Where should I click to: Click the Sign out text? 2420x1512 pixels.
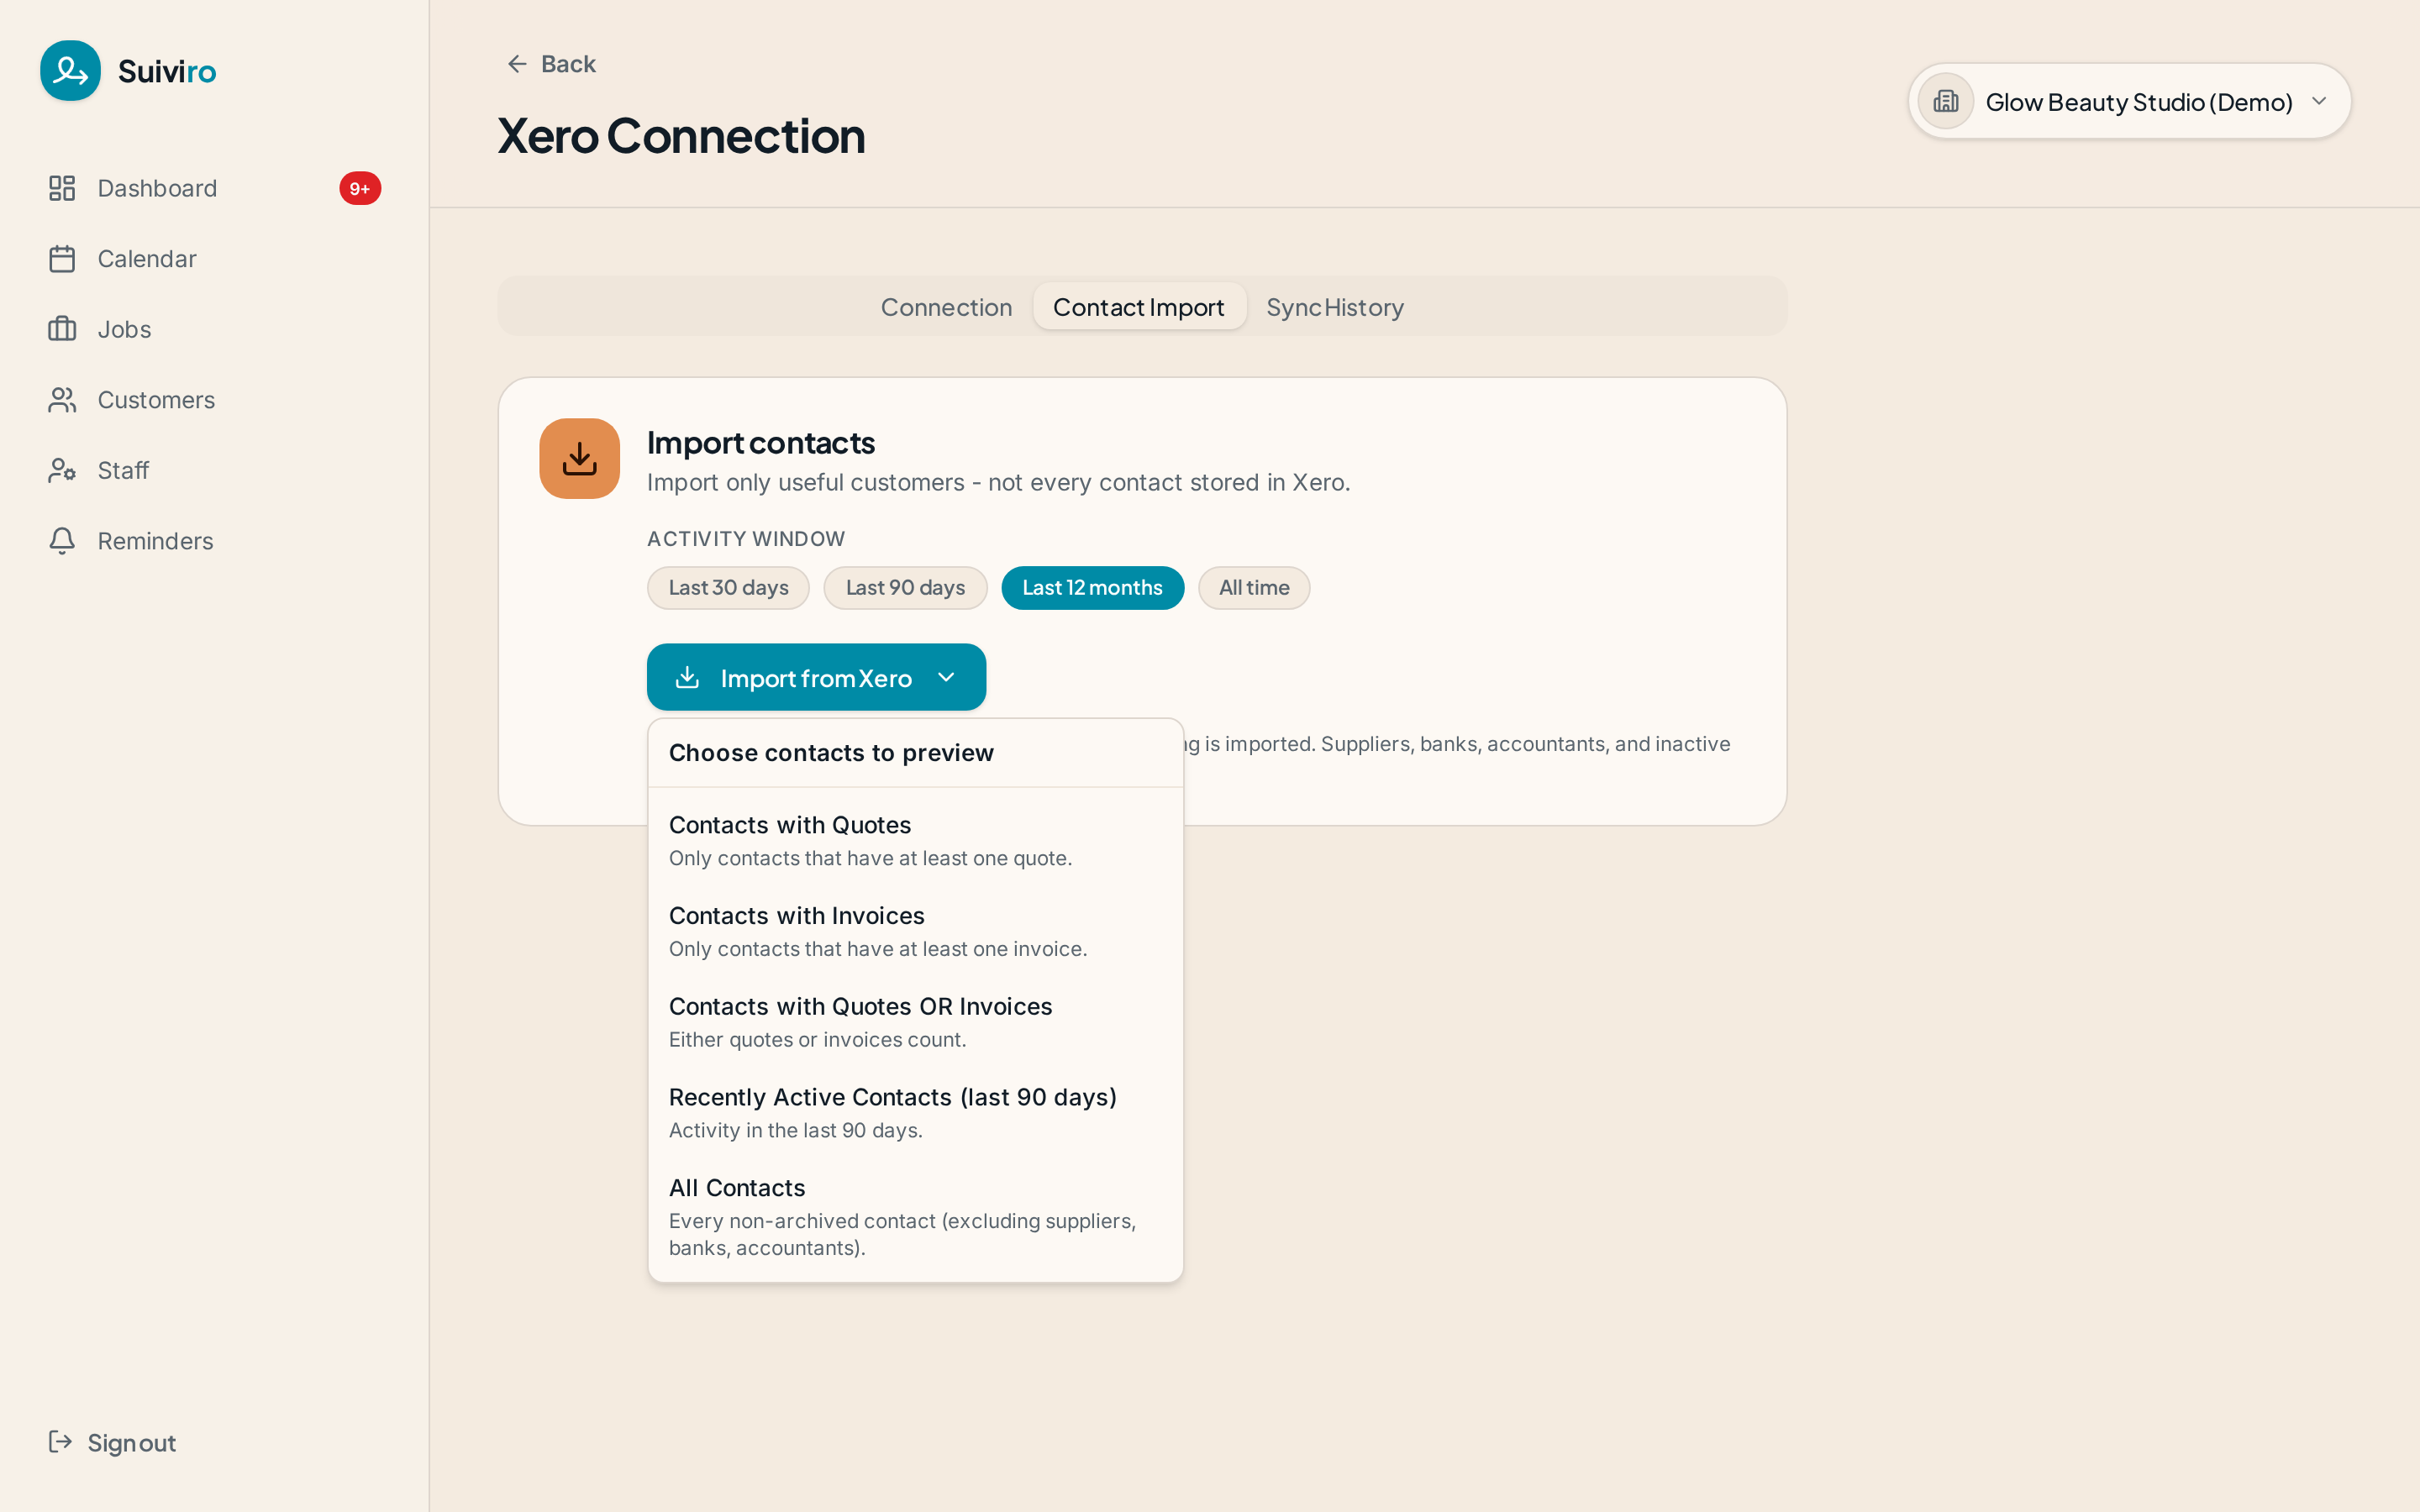point(132,1443)
